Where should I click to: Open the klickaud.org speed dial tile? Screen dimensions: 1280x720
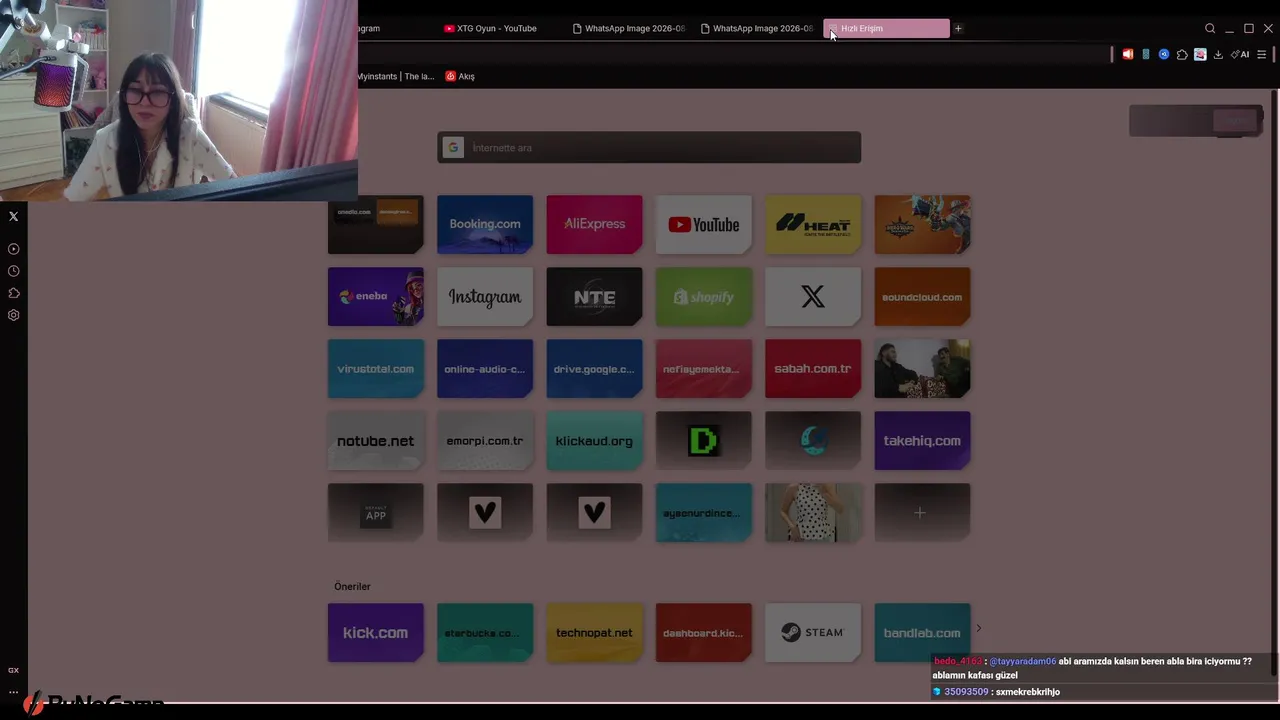click(x=594, y=441)
